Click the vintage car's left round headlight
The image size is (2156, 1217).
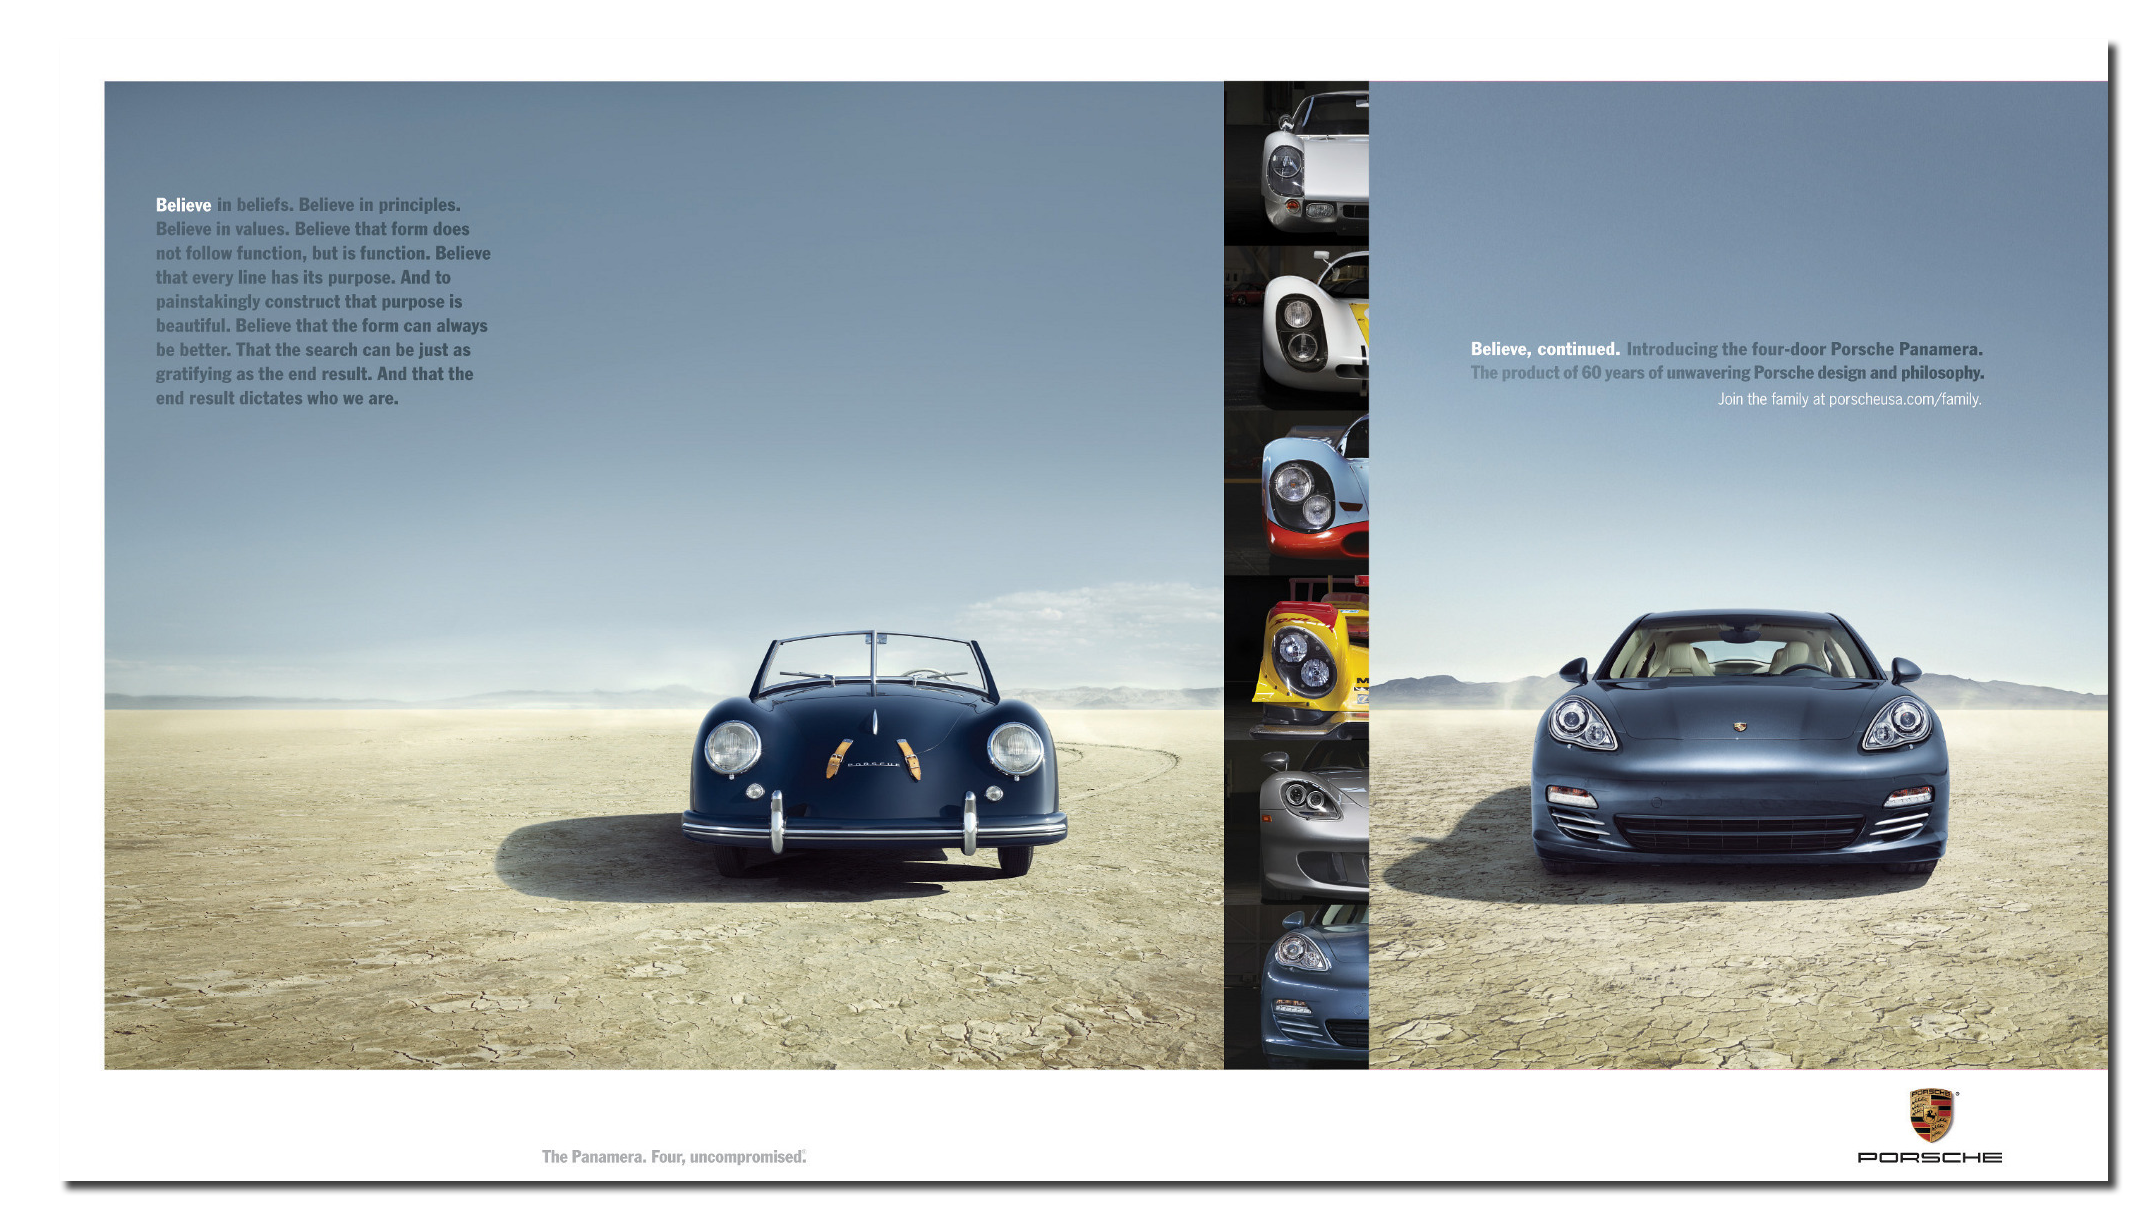(732, 748)
